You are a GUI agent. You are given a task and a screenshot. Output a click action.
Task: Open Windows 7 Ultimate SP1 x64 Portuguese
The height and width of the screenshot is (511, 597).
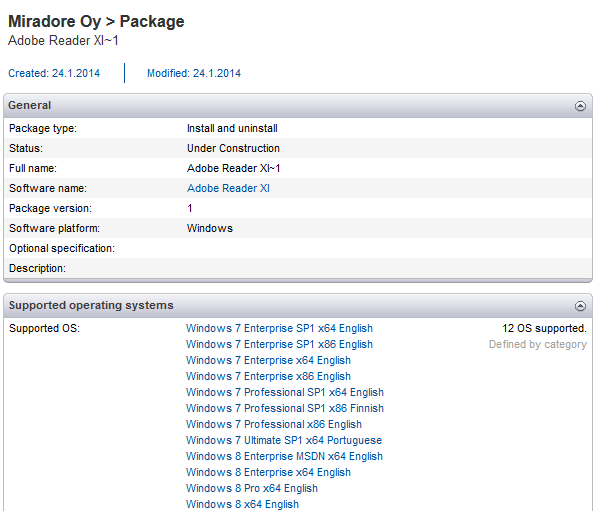[x=284, y=440]
